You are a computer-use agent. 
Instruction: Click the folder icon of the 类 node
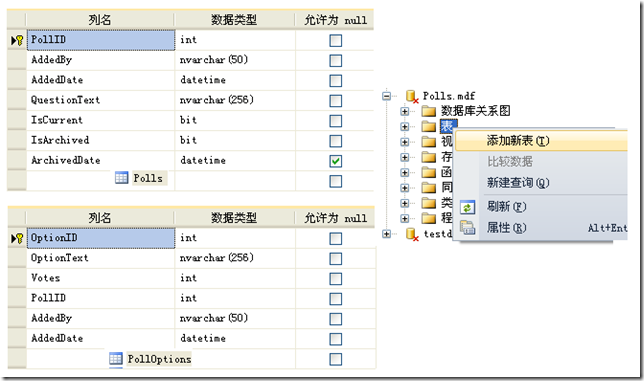pyautogui.click(x=428, y=203)
